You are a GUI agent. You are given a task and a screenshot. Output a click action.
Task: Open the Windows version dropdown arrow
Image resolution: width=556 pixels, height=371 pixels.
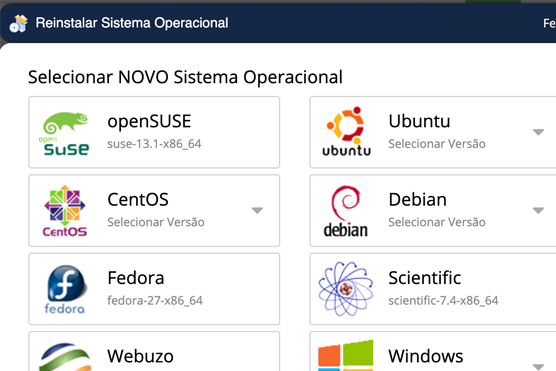pos(538,367)
